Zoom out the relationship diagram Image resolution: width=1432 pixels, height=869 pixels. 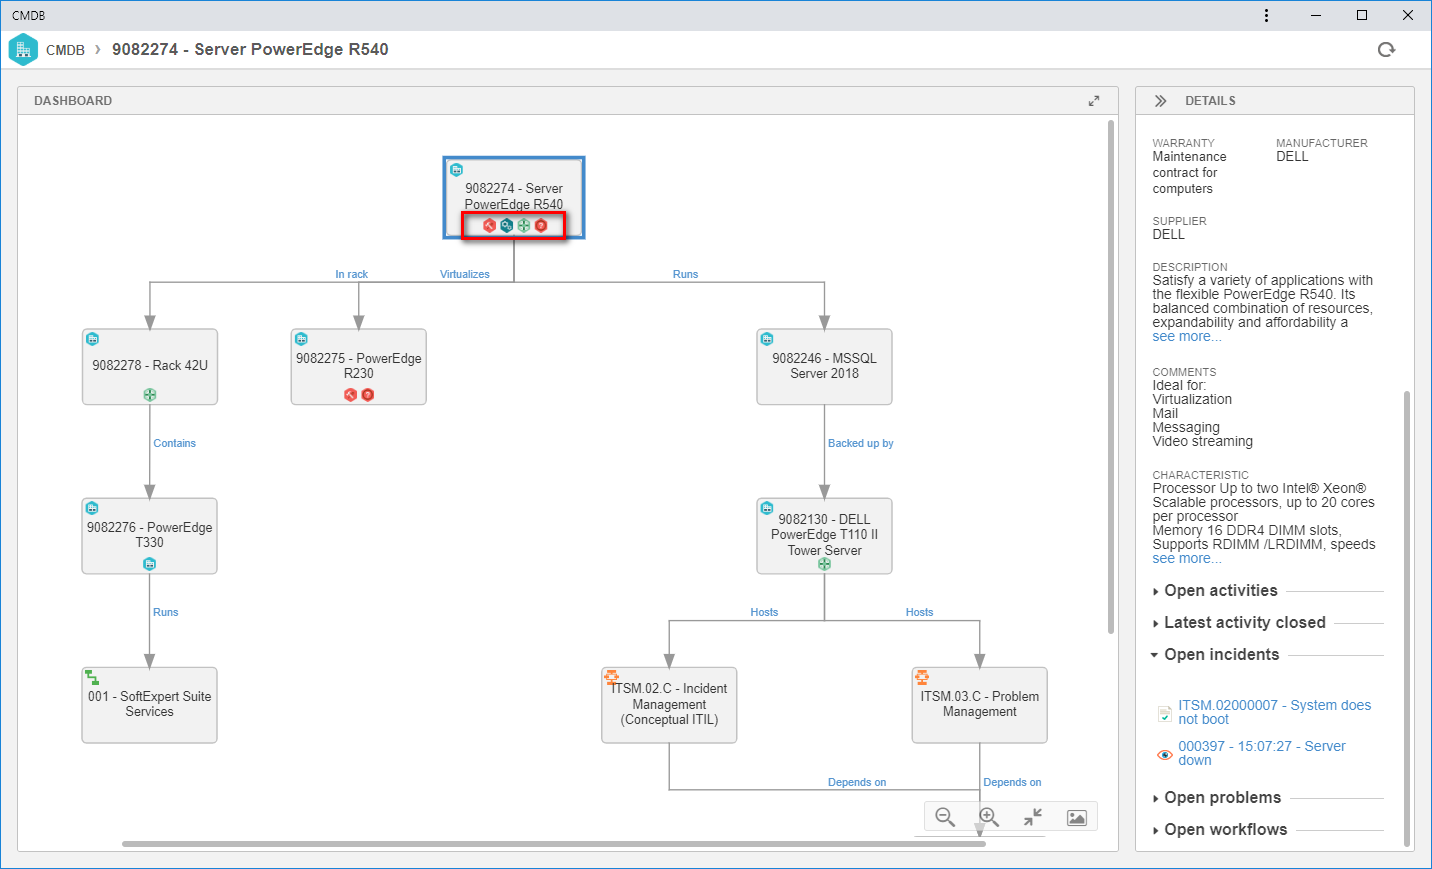(x=945, y=817)
